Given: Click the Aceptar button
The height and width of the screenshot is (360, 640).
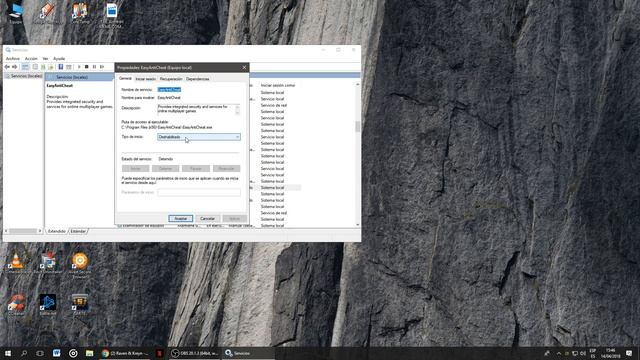Looking at the screenshot, I should pyautogui.click(x=180, y=218).
